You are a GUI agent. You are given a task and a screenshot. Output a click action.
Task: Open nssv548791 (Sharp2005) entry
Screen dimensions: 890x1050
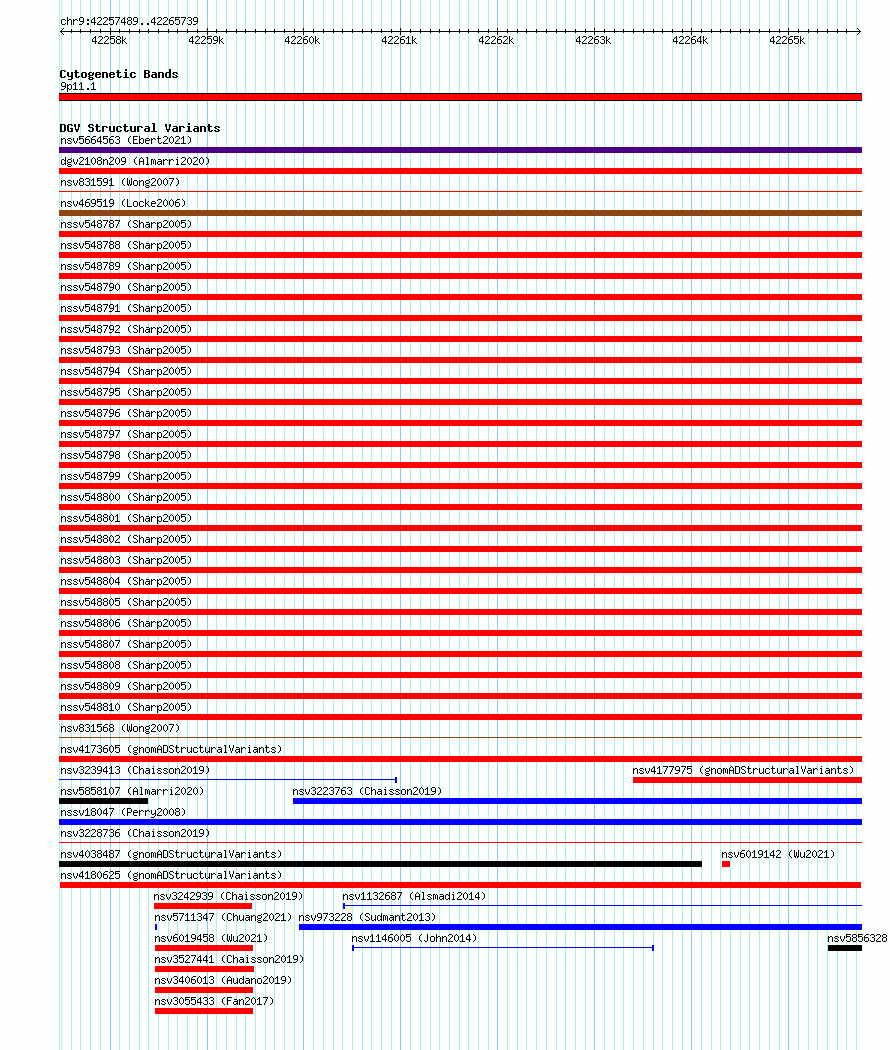126,308
